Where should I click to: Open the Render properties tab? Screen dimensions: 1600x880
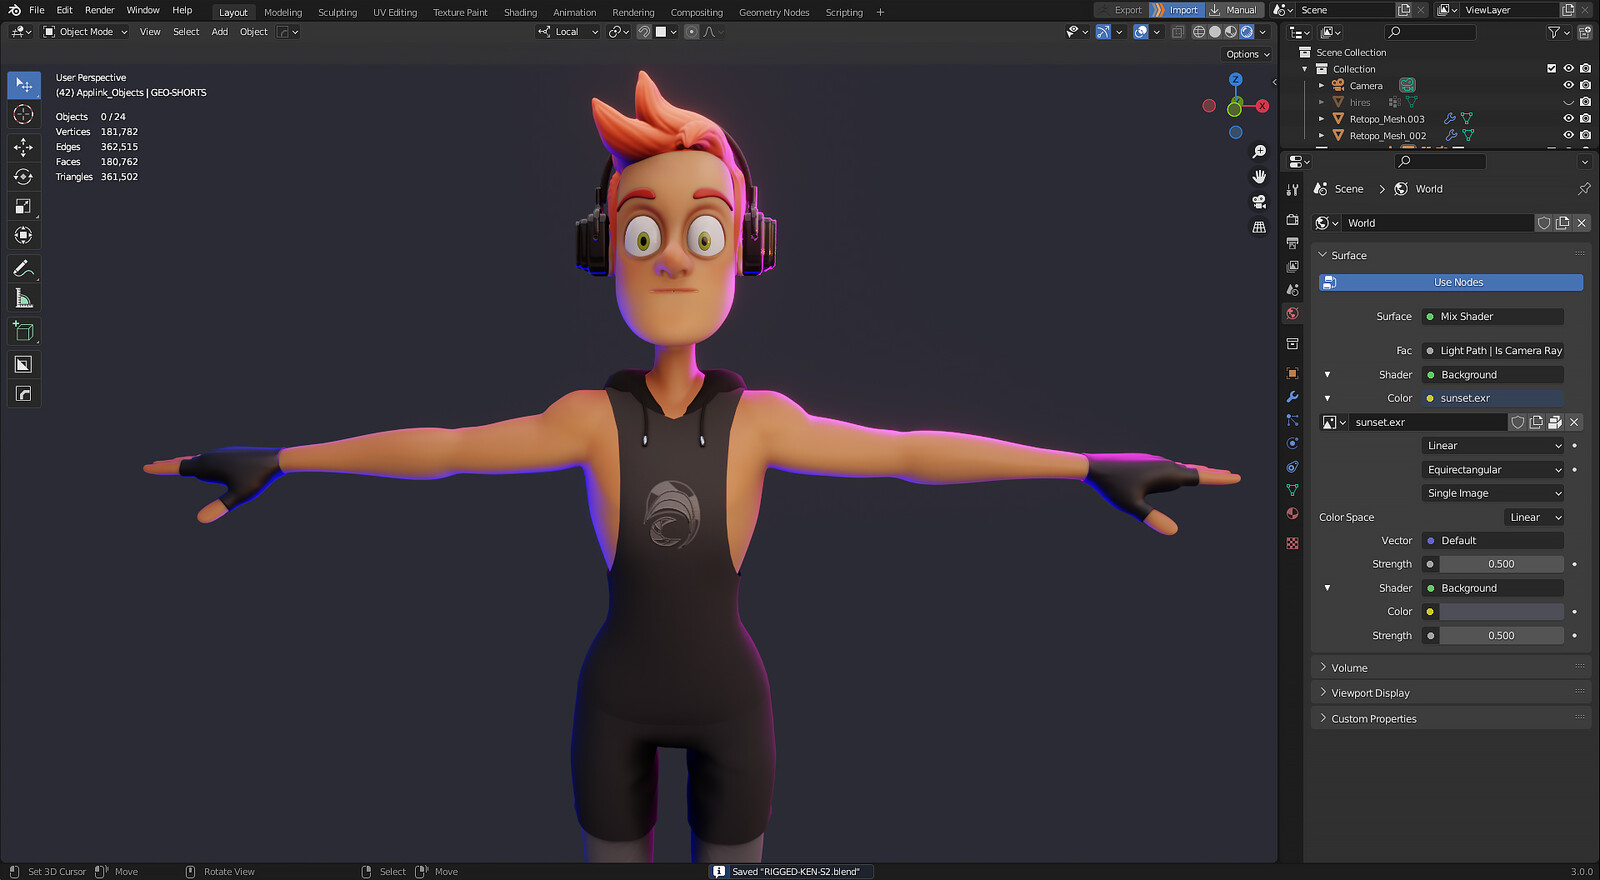(x=1293, y=219)
